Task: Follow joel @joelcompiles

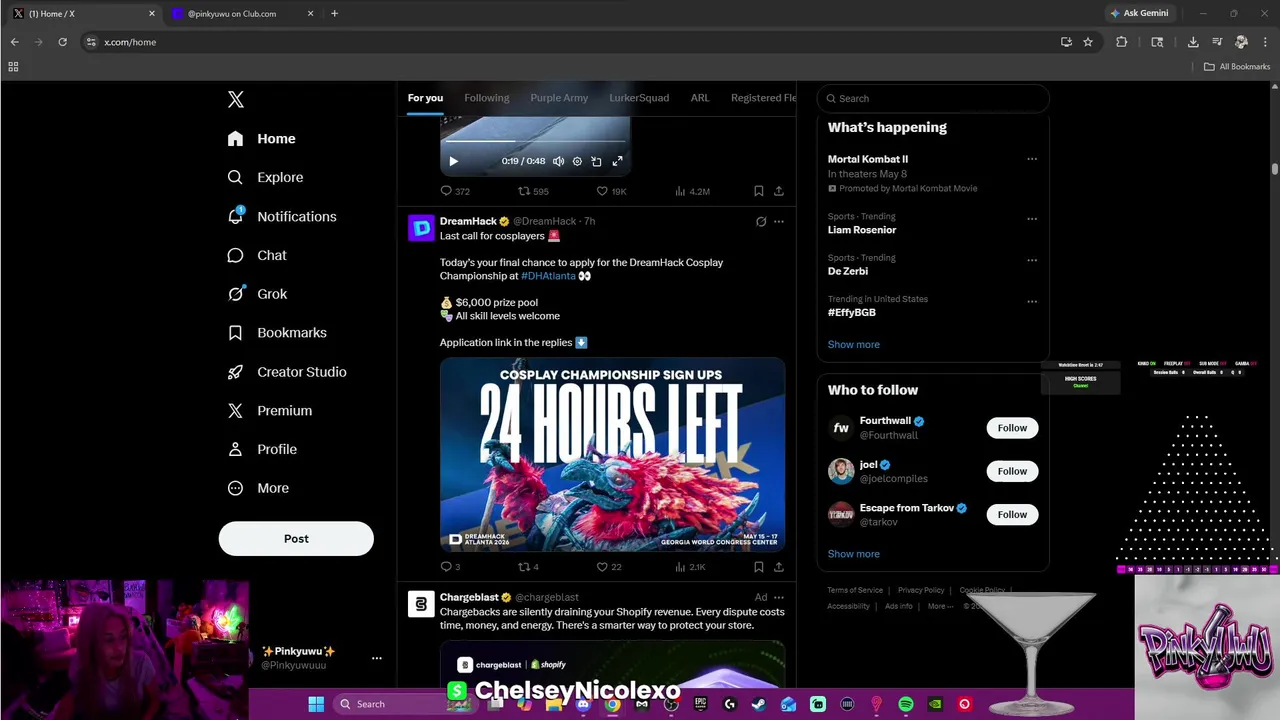Action: point(1012,471)
